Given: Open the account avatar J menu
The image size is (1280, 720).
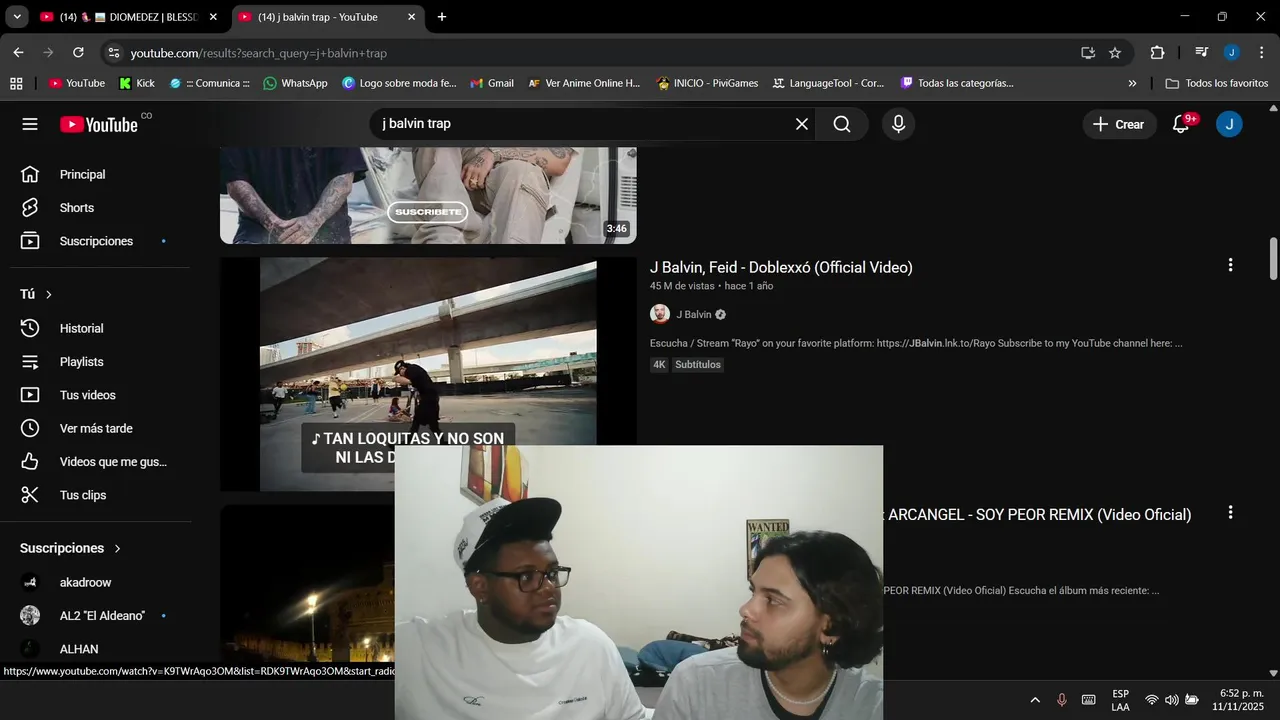Looking at the screenshot, I should pos(1229,124).
